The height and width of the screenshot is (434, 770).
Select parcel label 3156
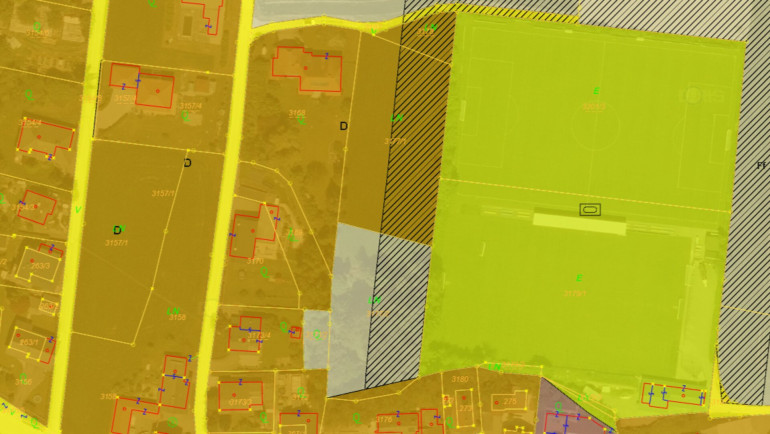[296, 113]
